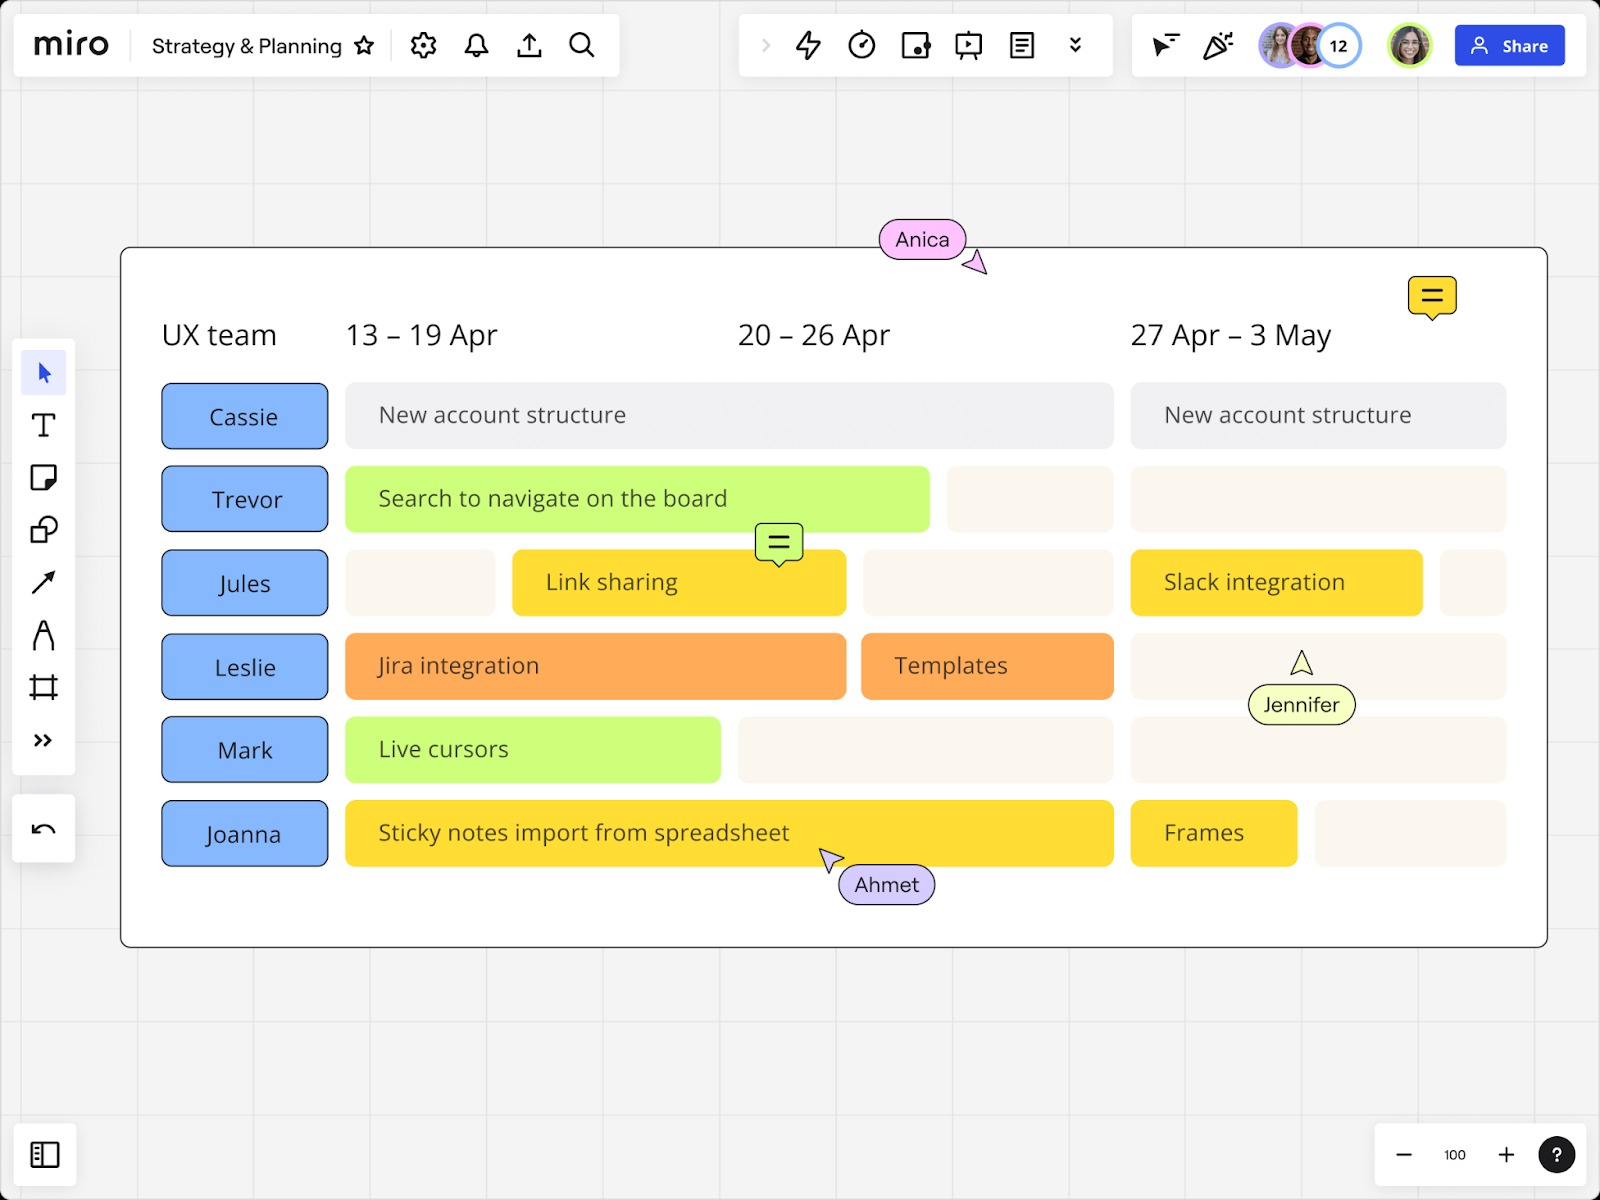Select the Arrow connection line tool
This screenshot has height=1200, width=1600.
click(43, 583)
